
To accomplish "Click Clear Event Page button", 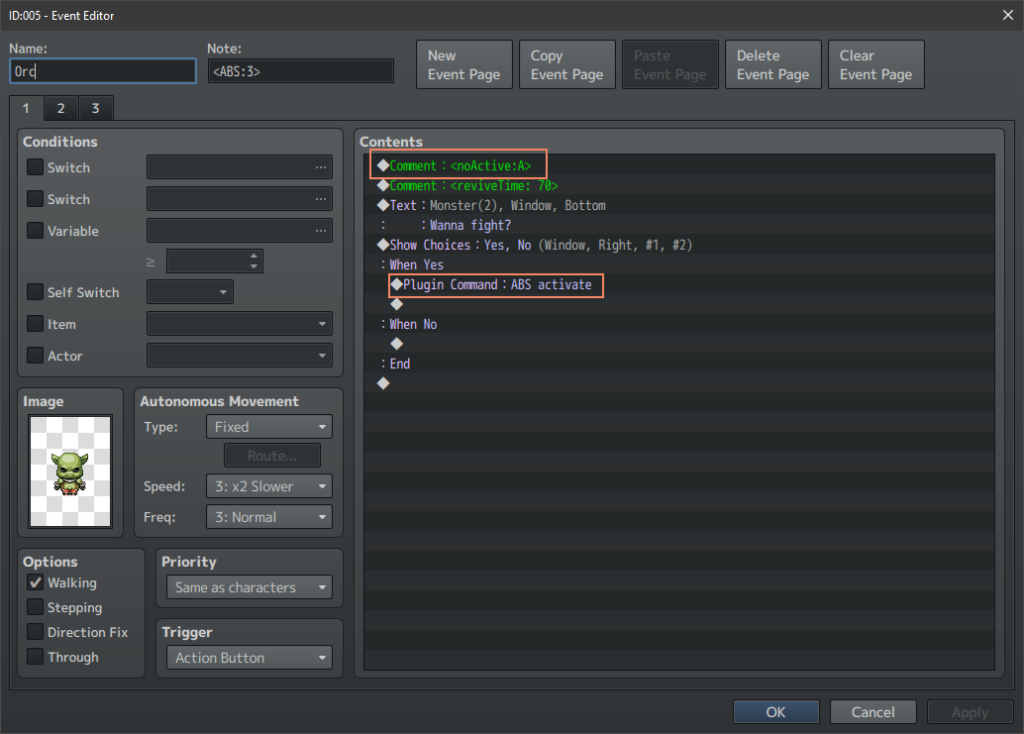I will 876,65.
